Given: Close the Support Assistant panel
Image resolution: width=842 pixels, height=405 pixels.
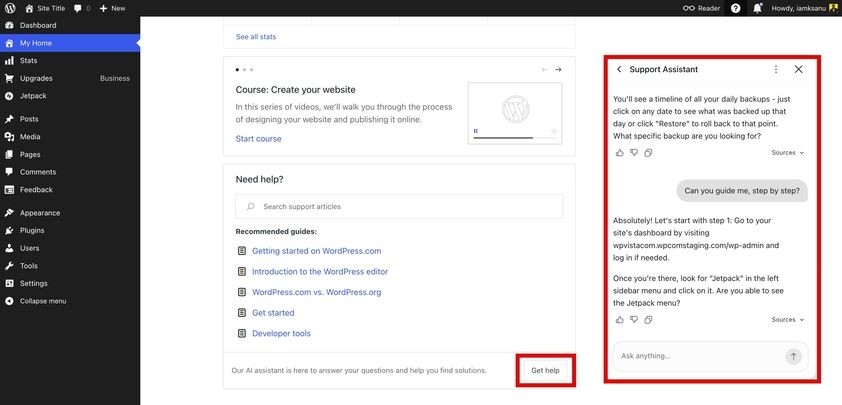Looking at the screenshot, I should pos(799,69).
